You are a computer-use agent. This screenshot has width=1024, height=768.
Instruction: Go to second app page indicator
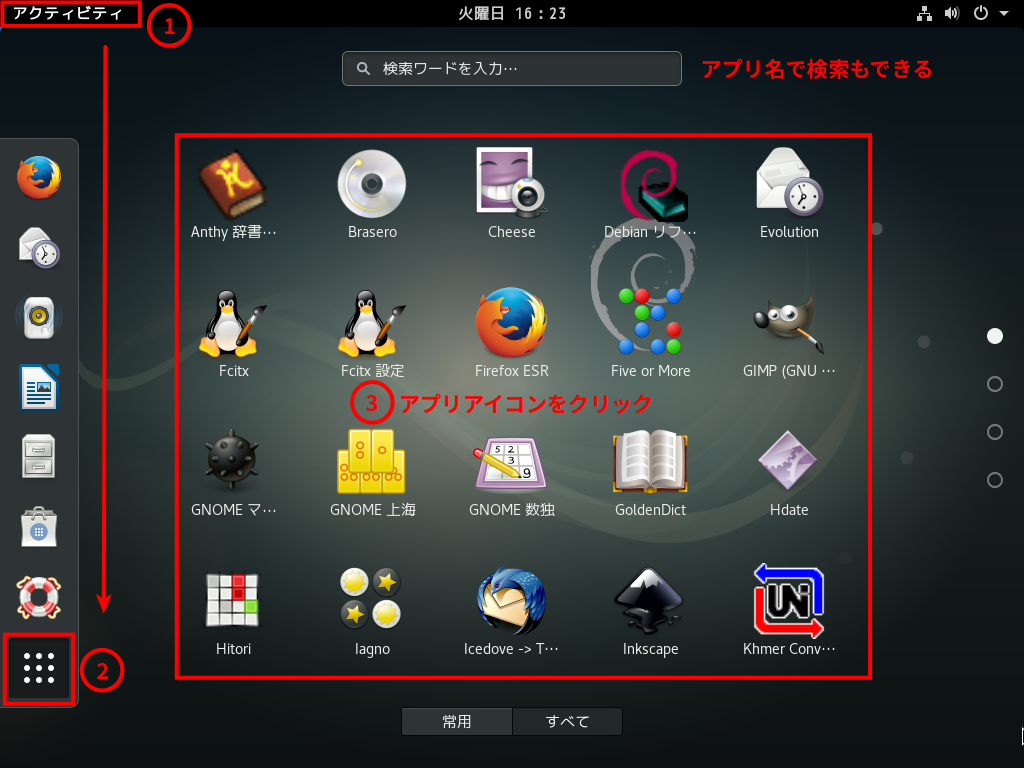(995, 384)
